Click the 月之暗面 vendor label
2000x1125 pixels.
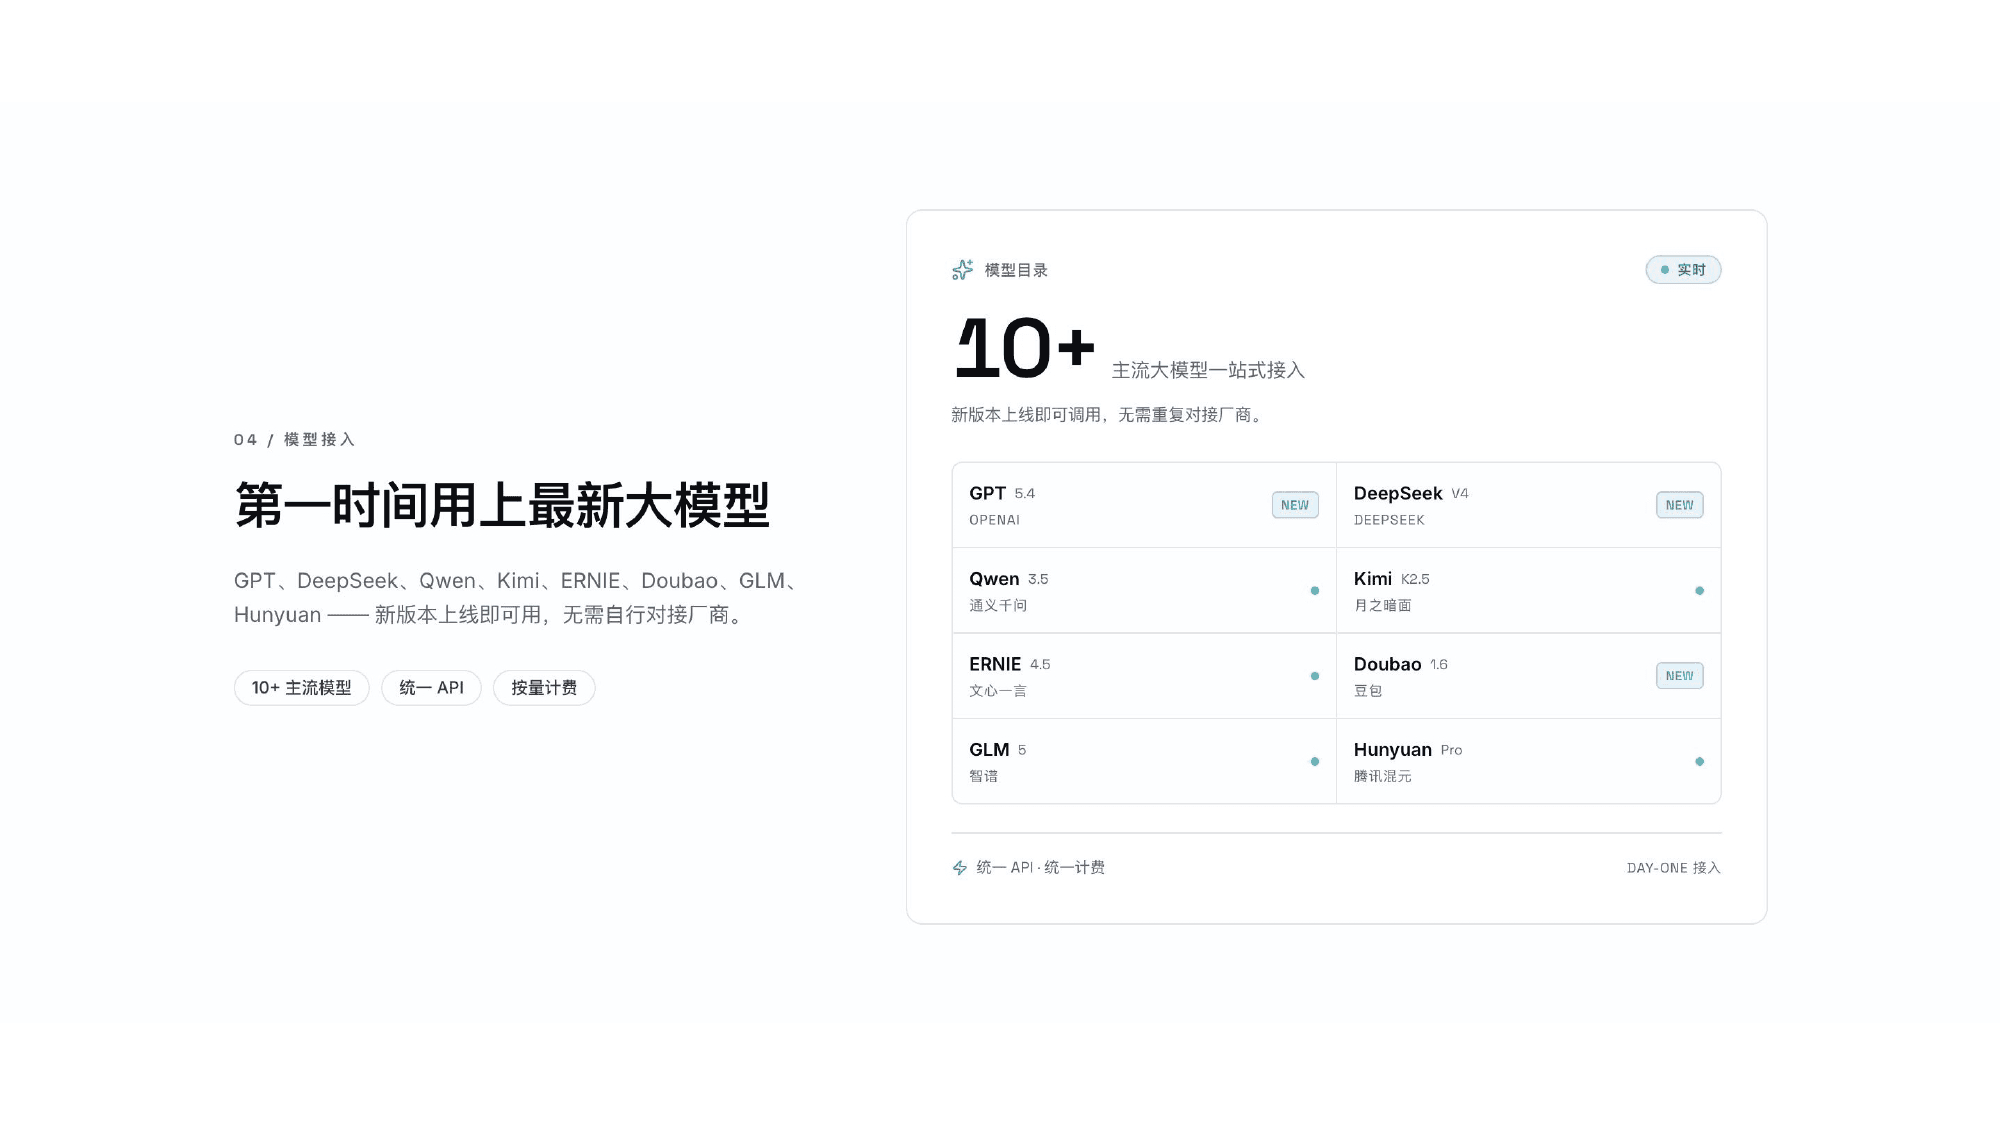[1383, 605]
